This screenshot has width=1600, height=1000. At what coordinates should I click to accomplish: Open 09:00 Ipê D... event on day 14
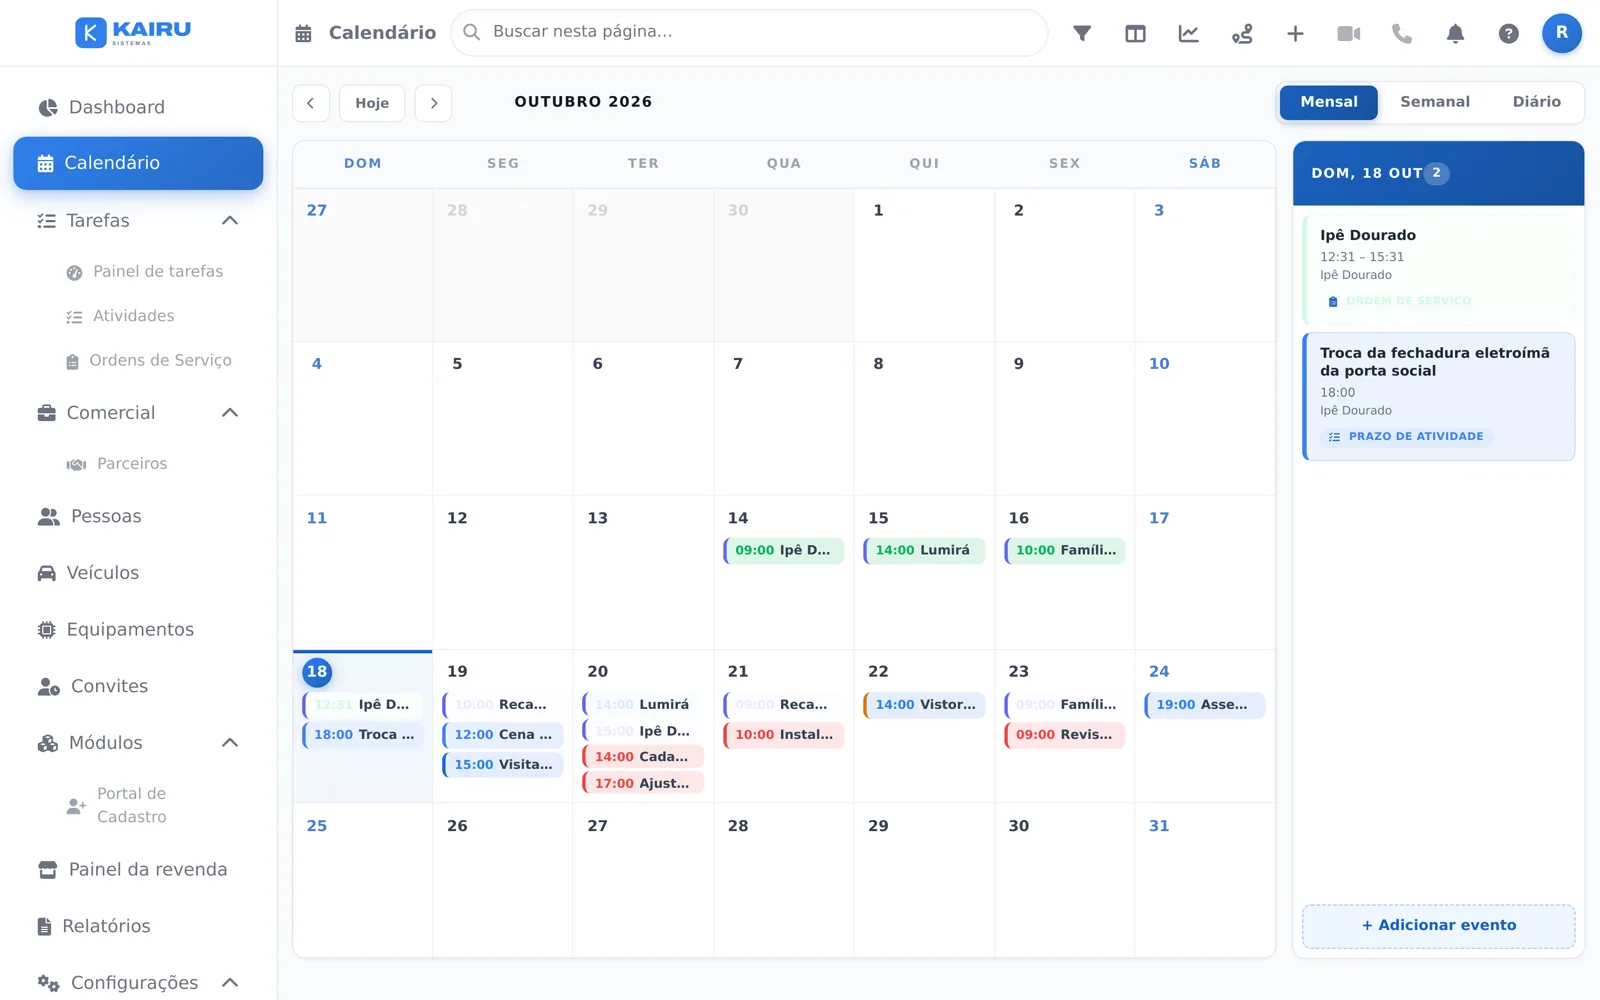(784, 551)
